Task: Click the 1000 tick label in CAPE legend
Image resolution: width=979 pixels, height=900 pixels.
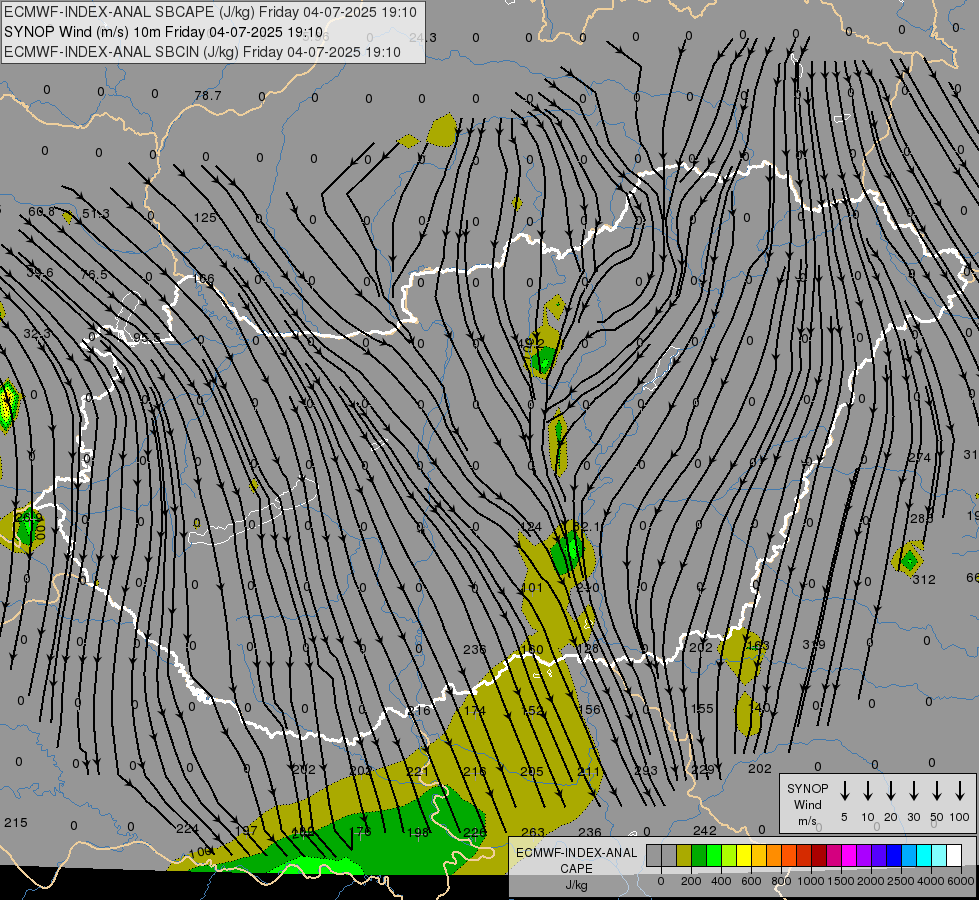Action: point(810,881)
